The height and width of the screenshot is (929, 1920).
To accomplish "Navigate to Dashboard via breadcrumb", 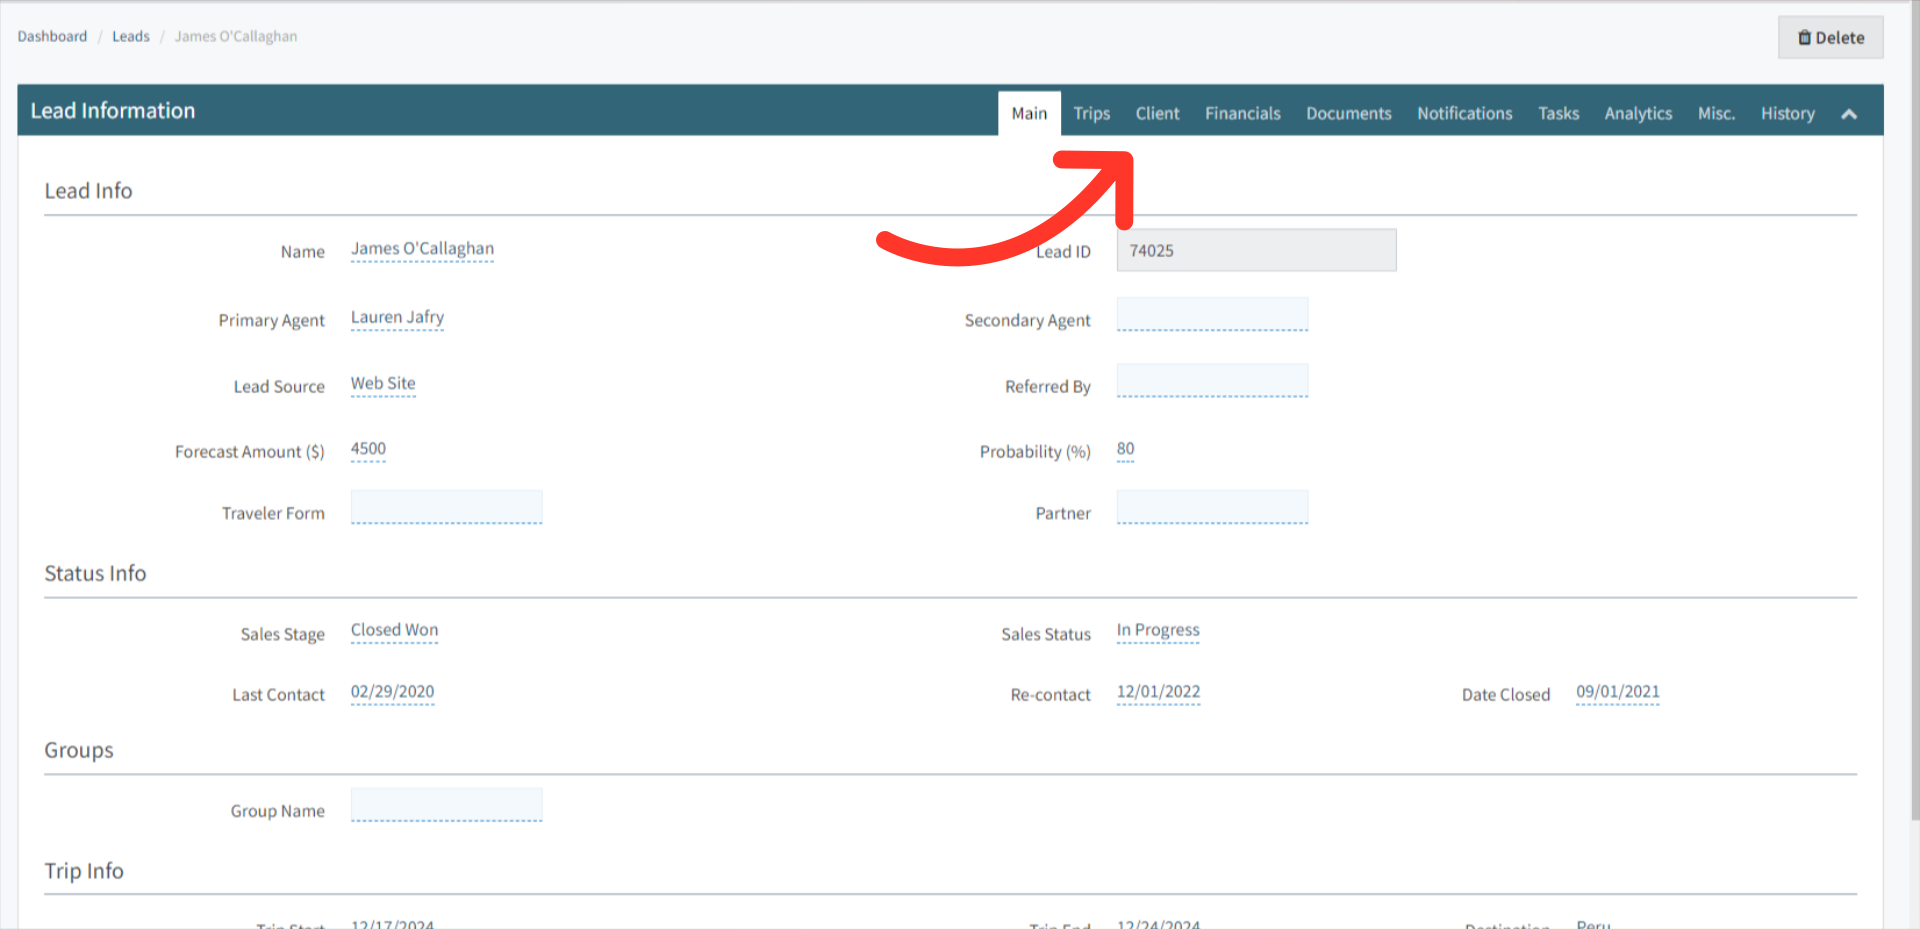I will tap(52, 36).
